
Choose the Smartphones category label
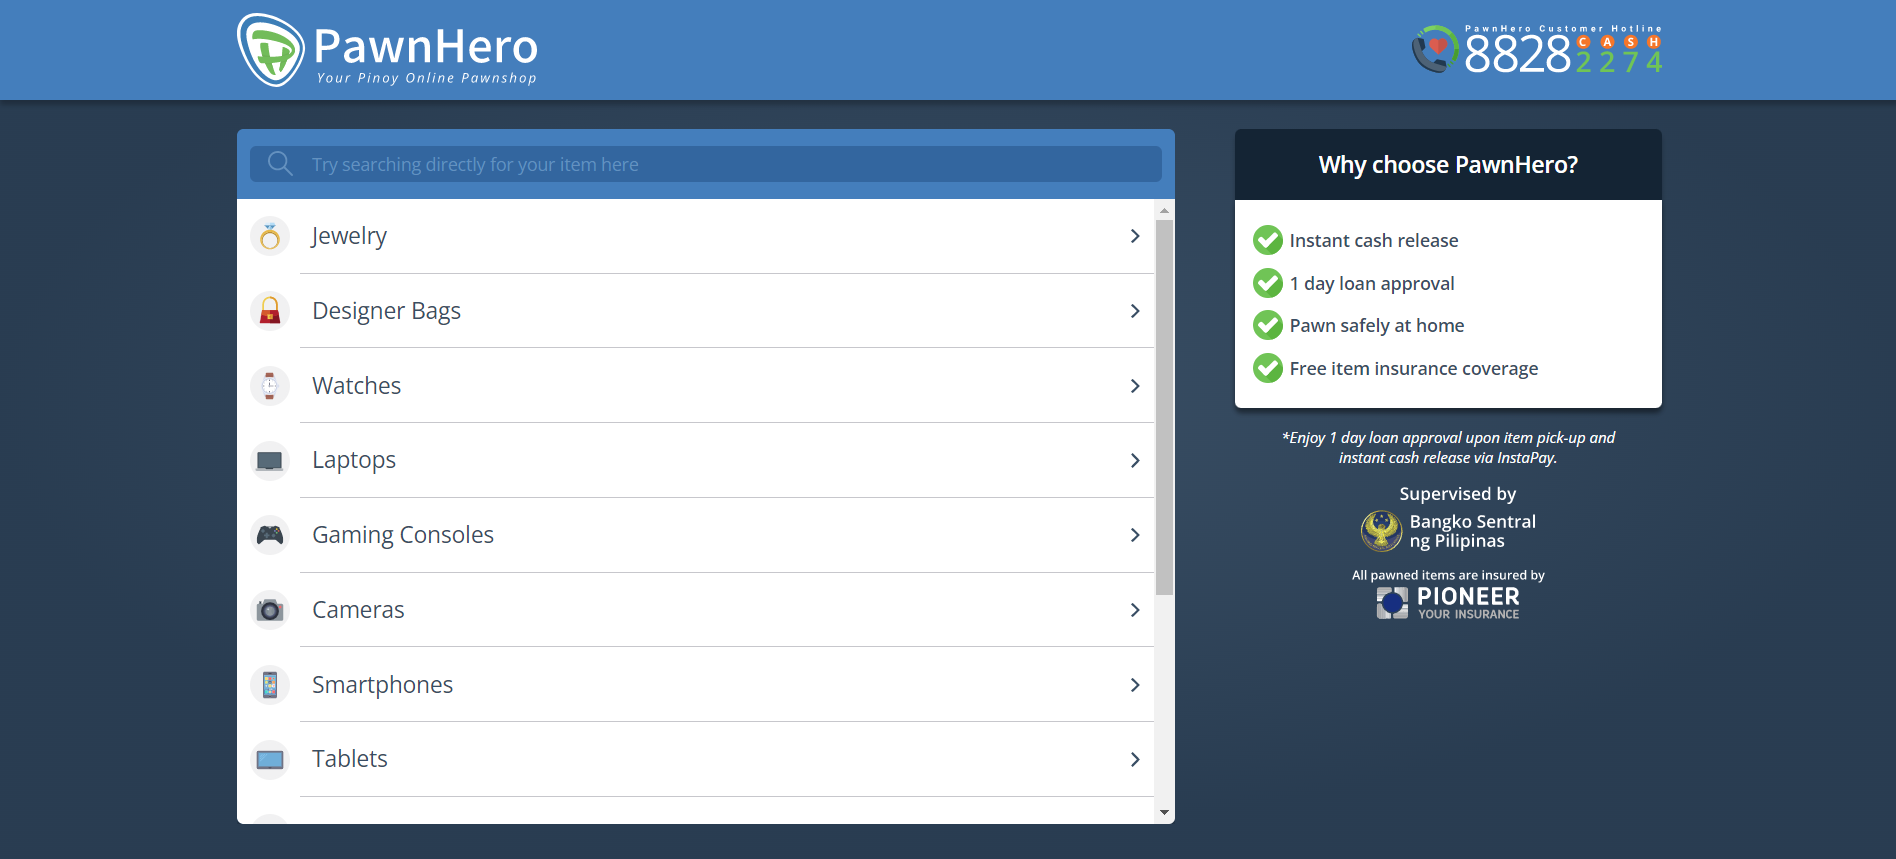(382, 685)
